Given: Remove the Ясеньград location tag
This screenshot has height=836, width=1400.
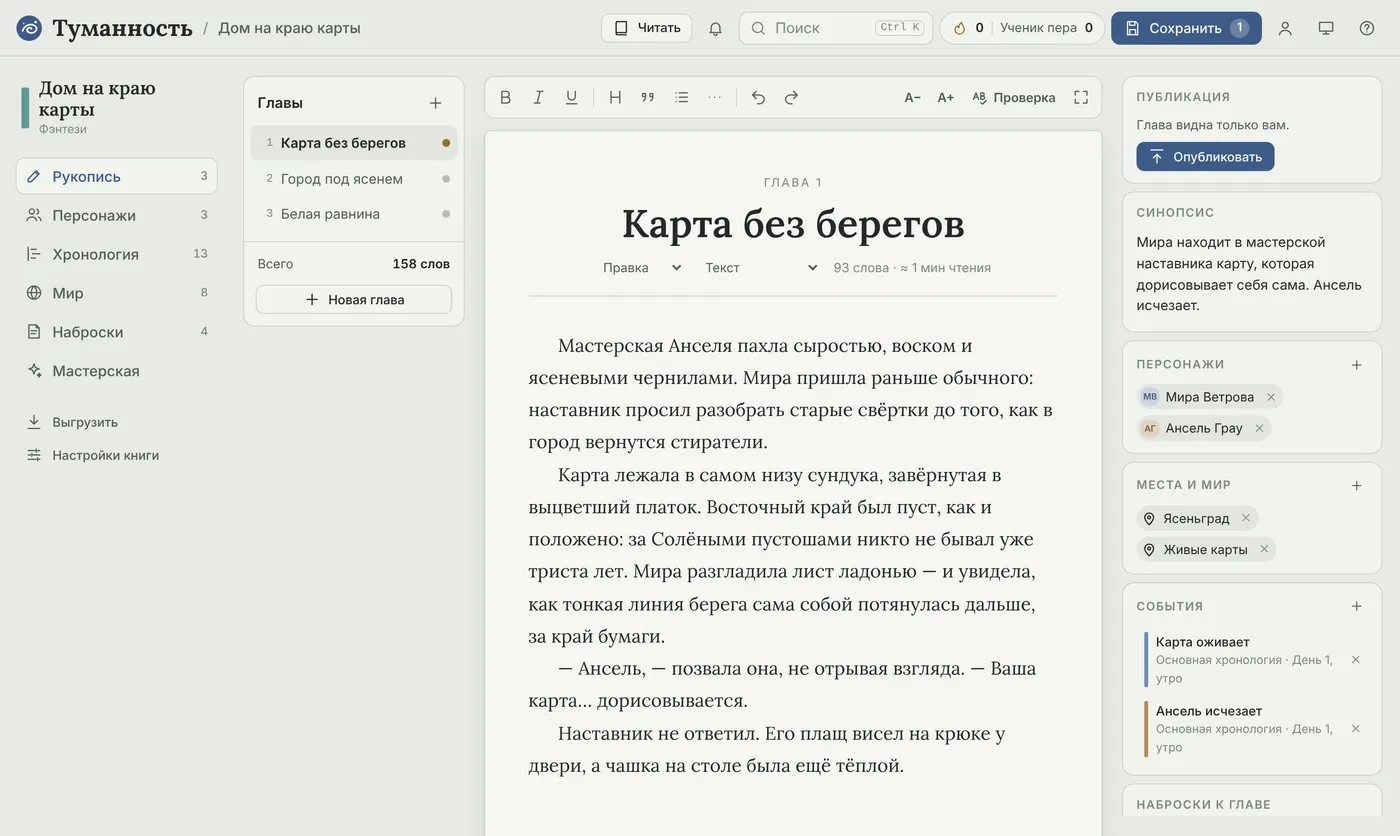Looking at the screenshot, I should [x=1246, y=518].
